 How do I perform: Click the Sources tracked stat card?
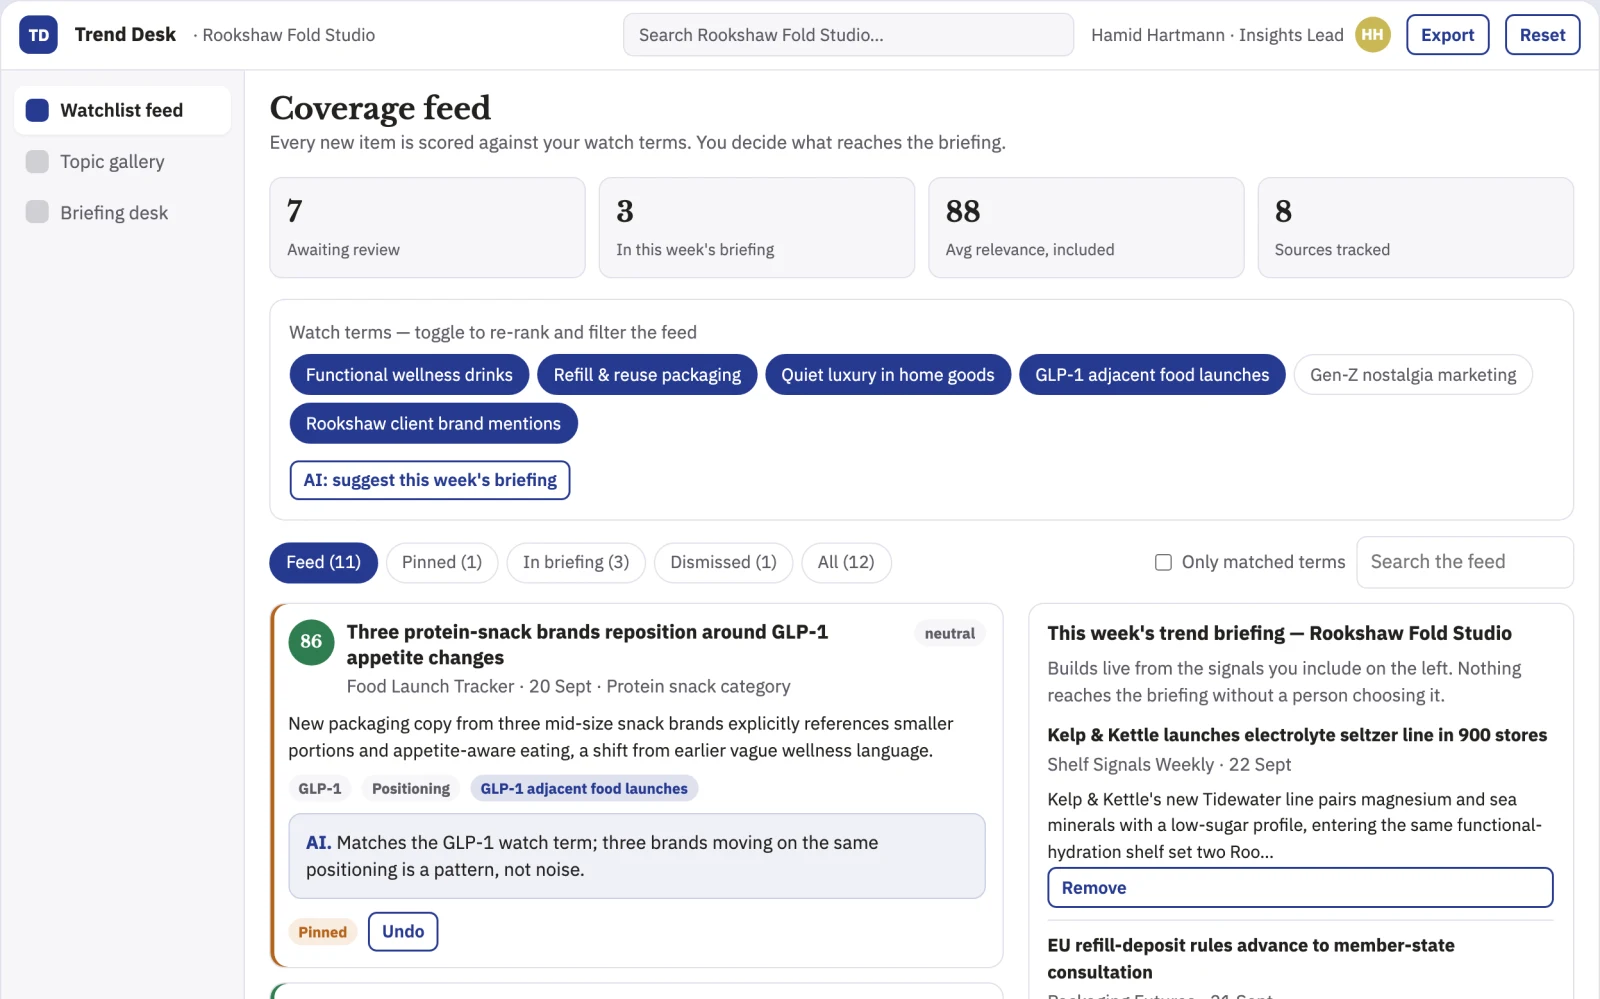(x=1415, y=228)
